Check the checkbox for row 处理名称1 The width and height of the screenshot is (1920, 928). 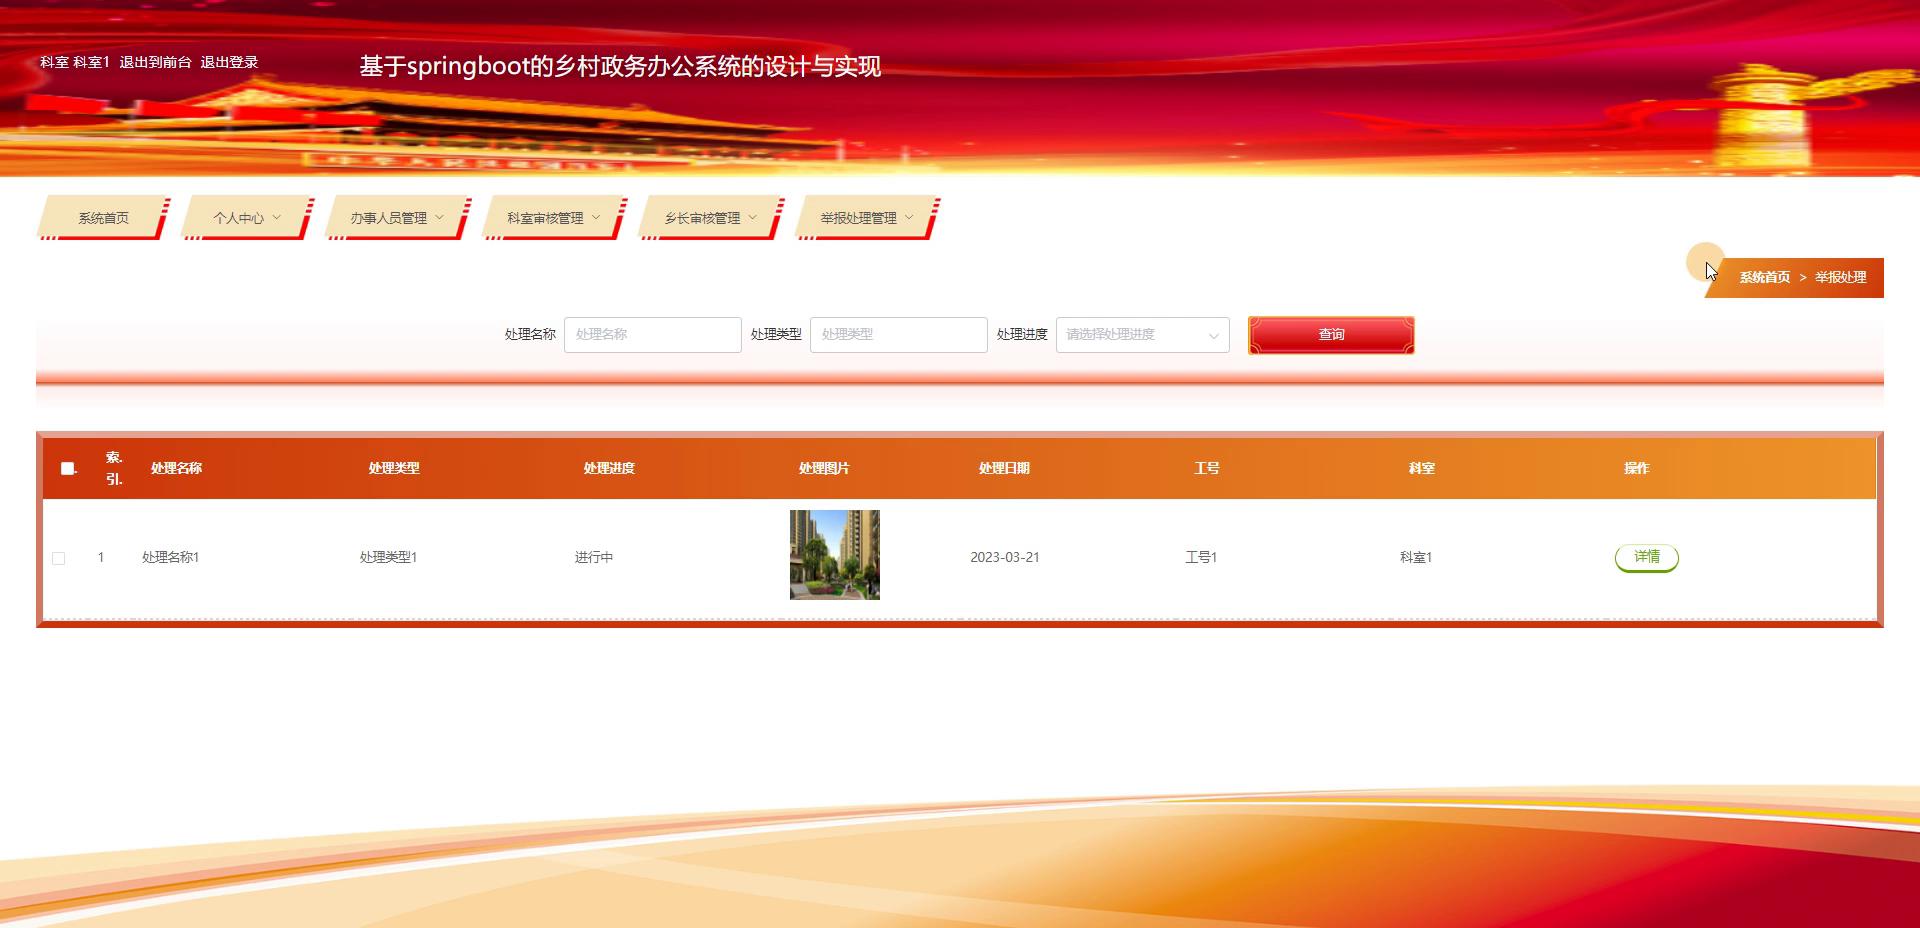point(59,558)
